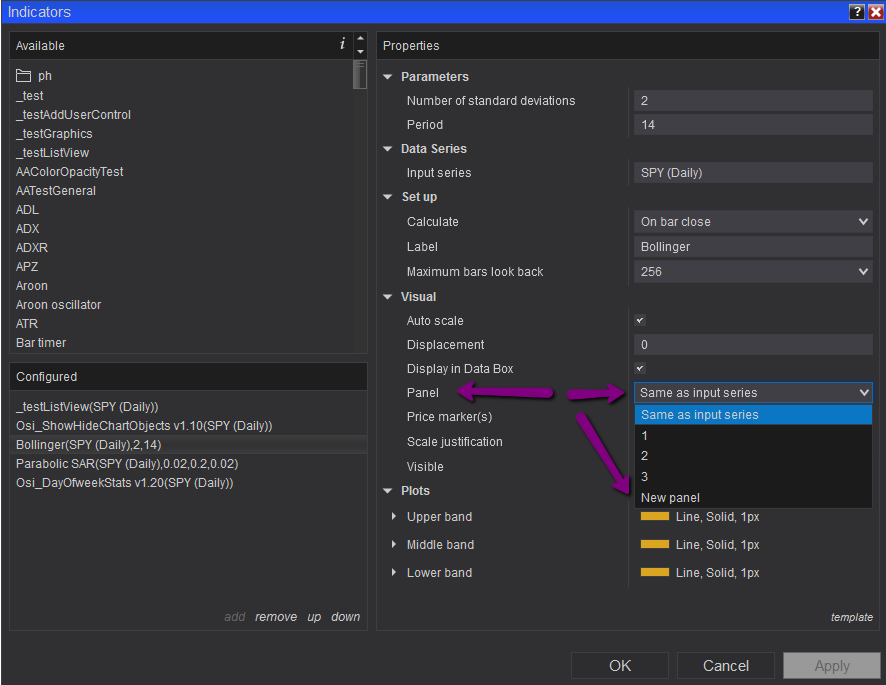Viewport: 886px width, 685px height.
Task: Toggle the Display in Data Box checkbox
Action: tap(640, 369)
